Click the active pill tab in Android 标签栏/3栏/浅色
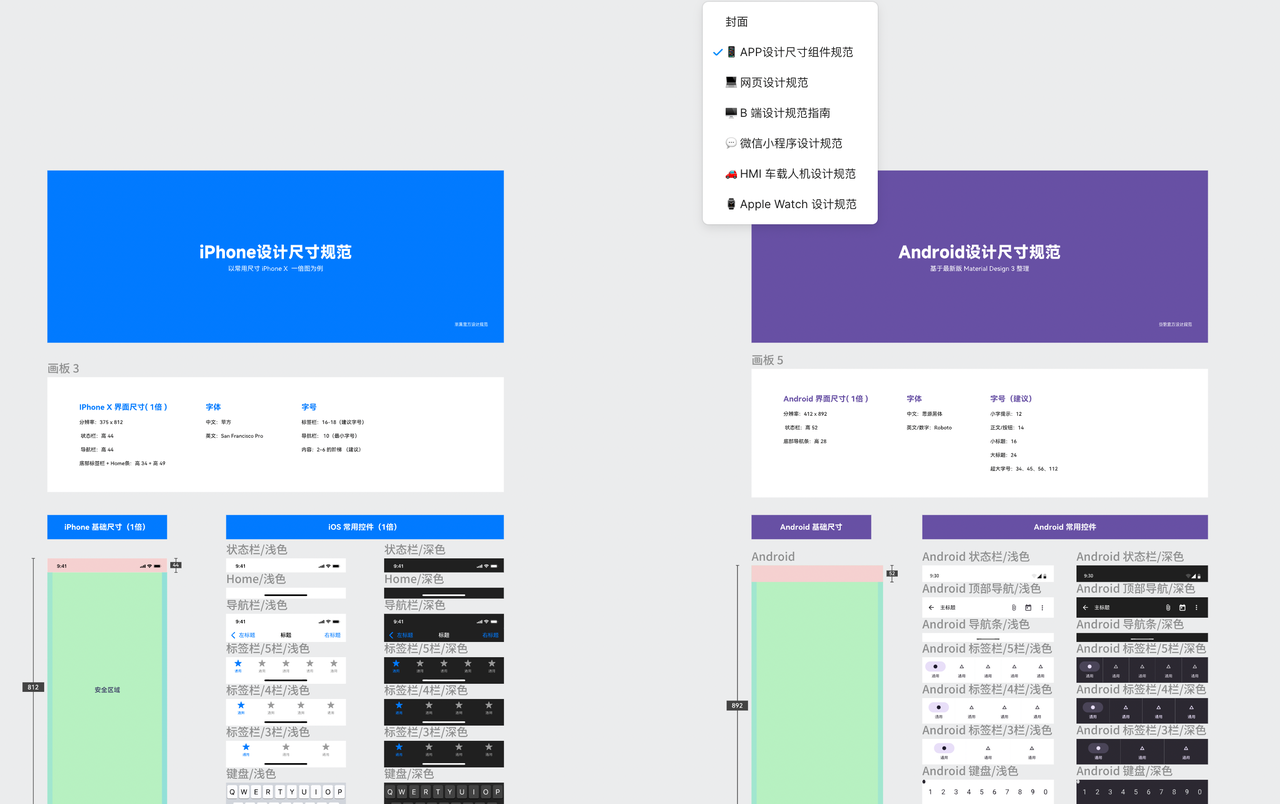The width and height of the screenshot is (1280, 804). pos(944,748)
